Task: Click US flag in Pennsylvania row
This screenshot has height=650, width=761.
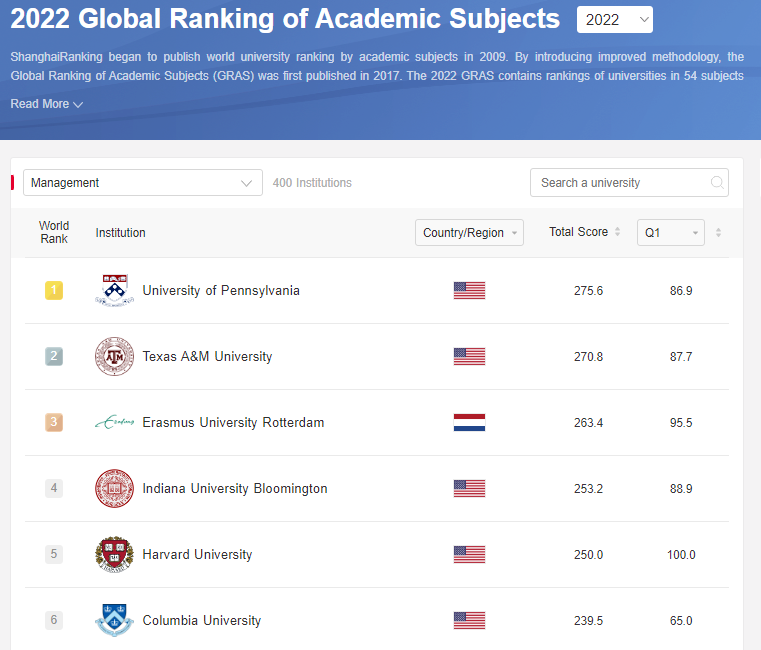Action: coord(469,290)
